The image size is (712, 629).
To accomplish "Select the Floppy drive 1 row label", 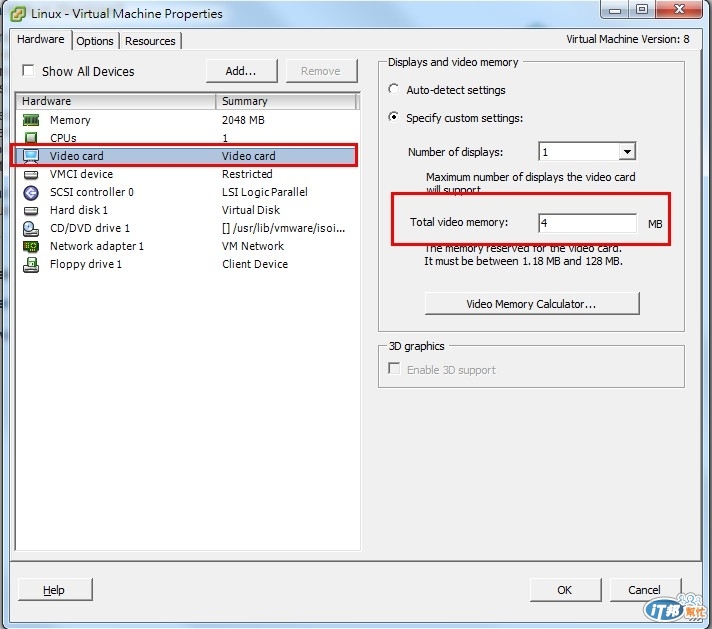I will (86, 264).
